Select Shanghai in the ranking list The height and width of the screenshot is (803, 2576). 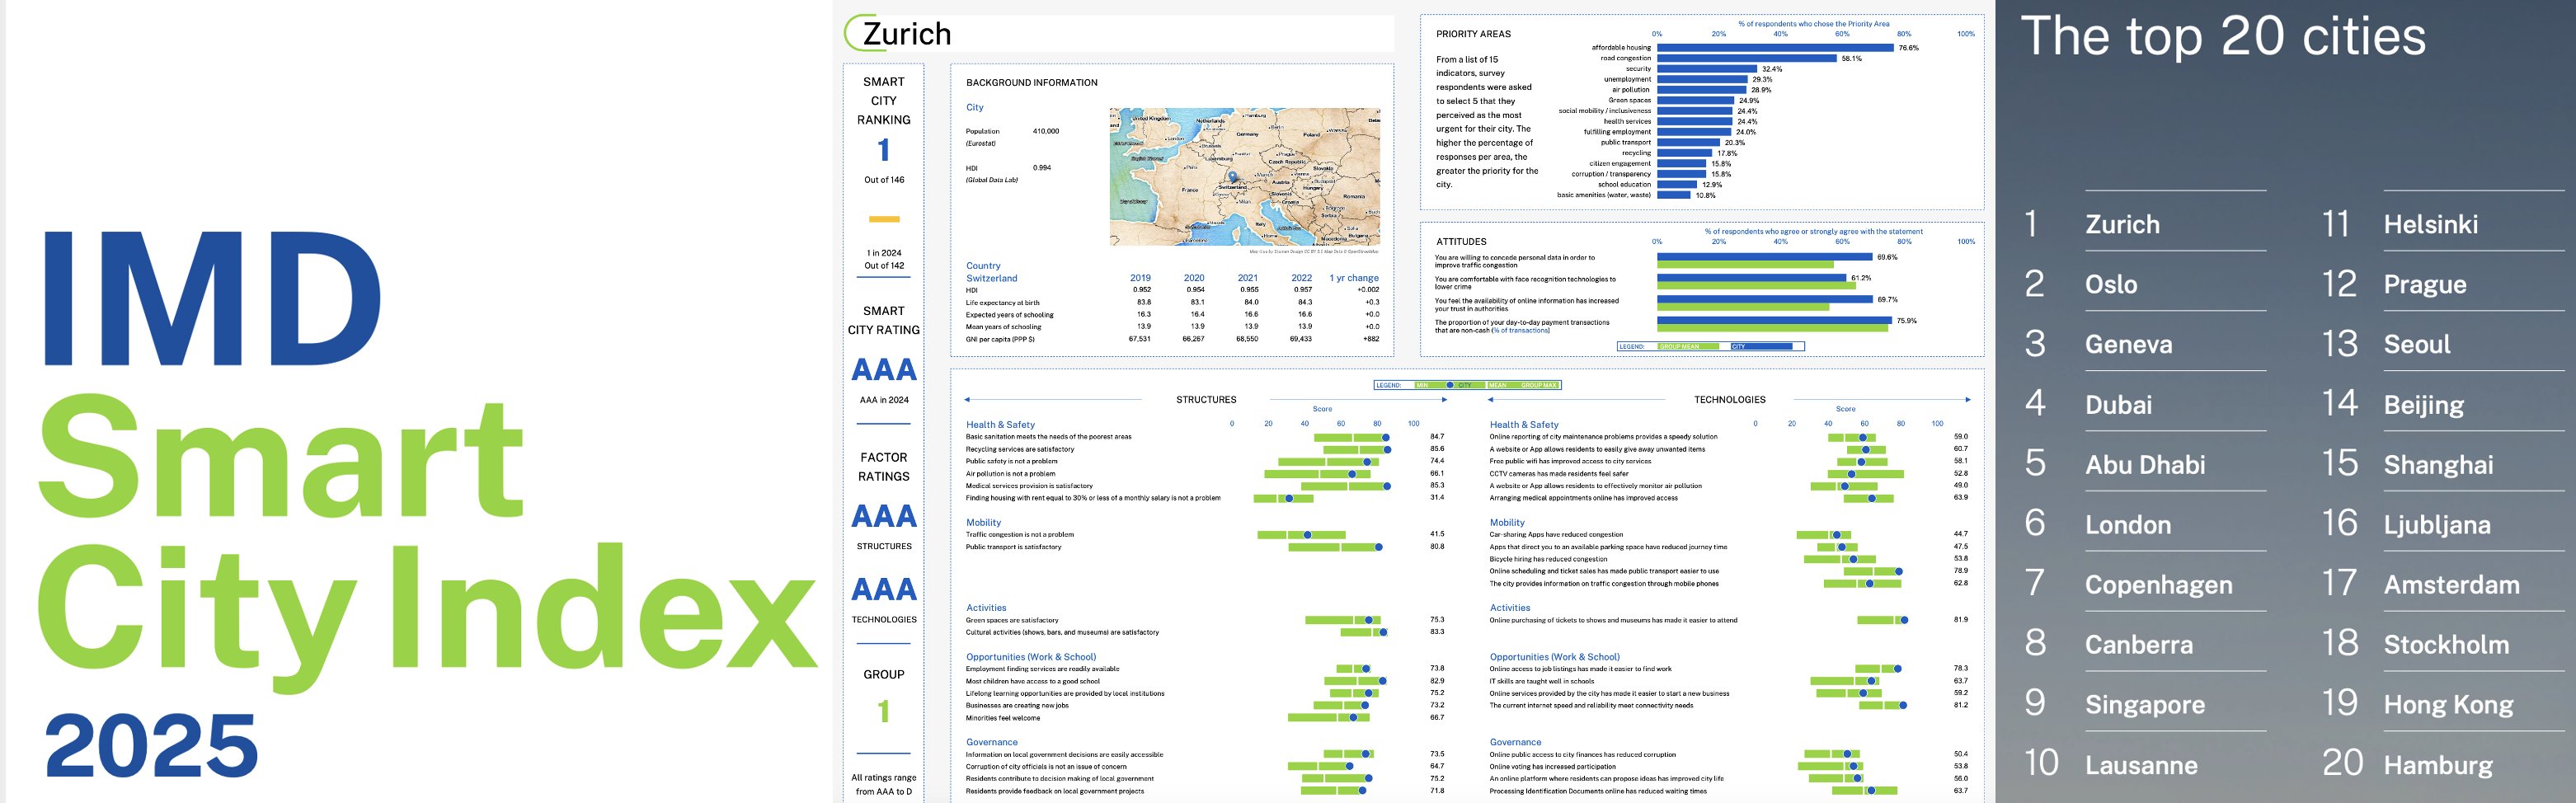pos(2438,465)
